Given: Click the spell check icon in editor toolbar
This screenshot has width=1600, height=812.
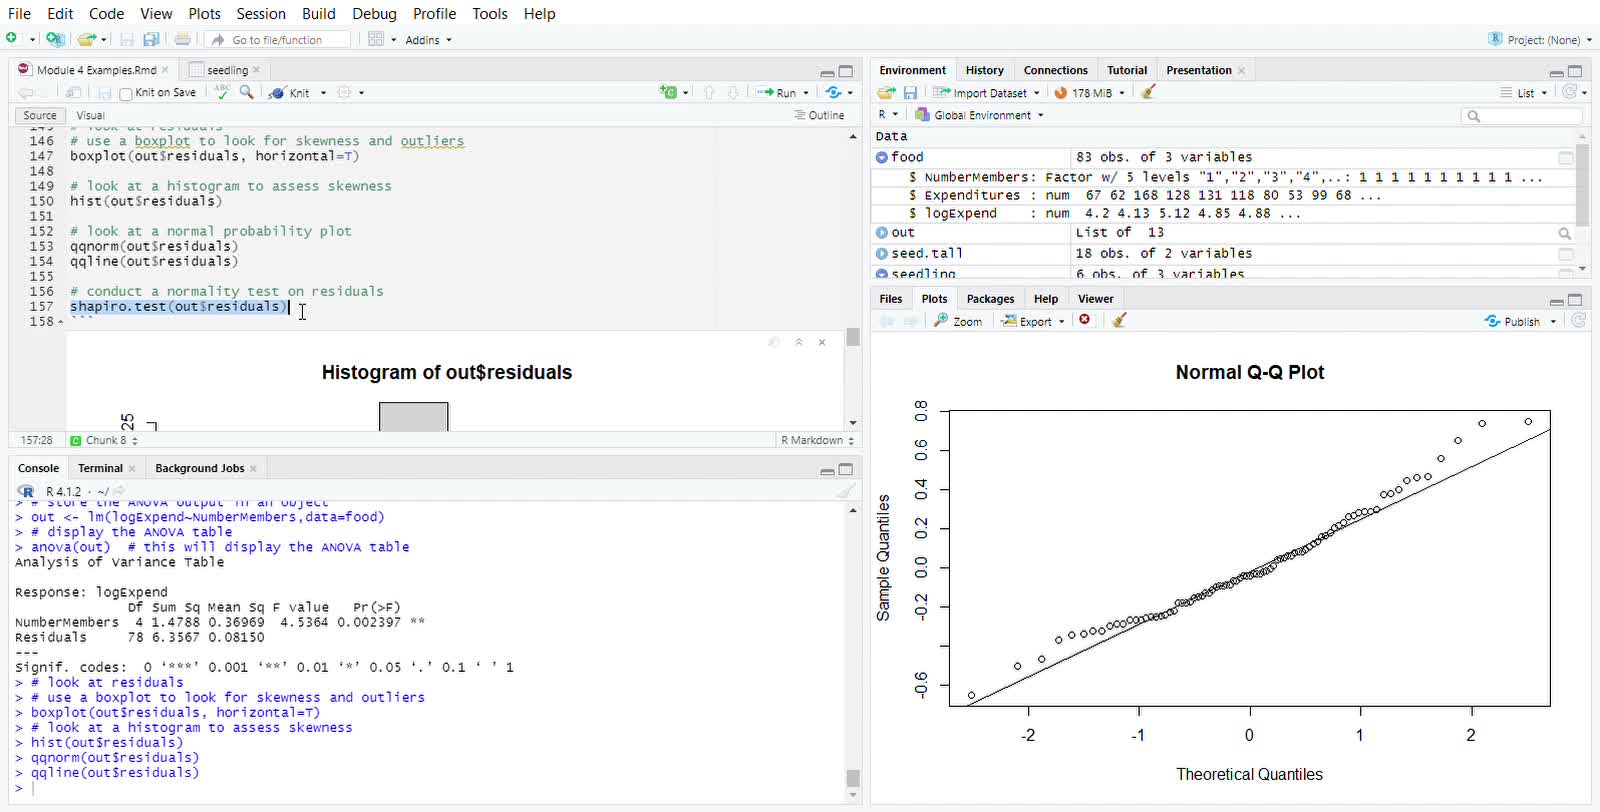Looking at the screenshot, I should click(222, 92).
